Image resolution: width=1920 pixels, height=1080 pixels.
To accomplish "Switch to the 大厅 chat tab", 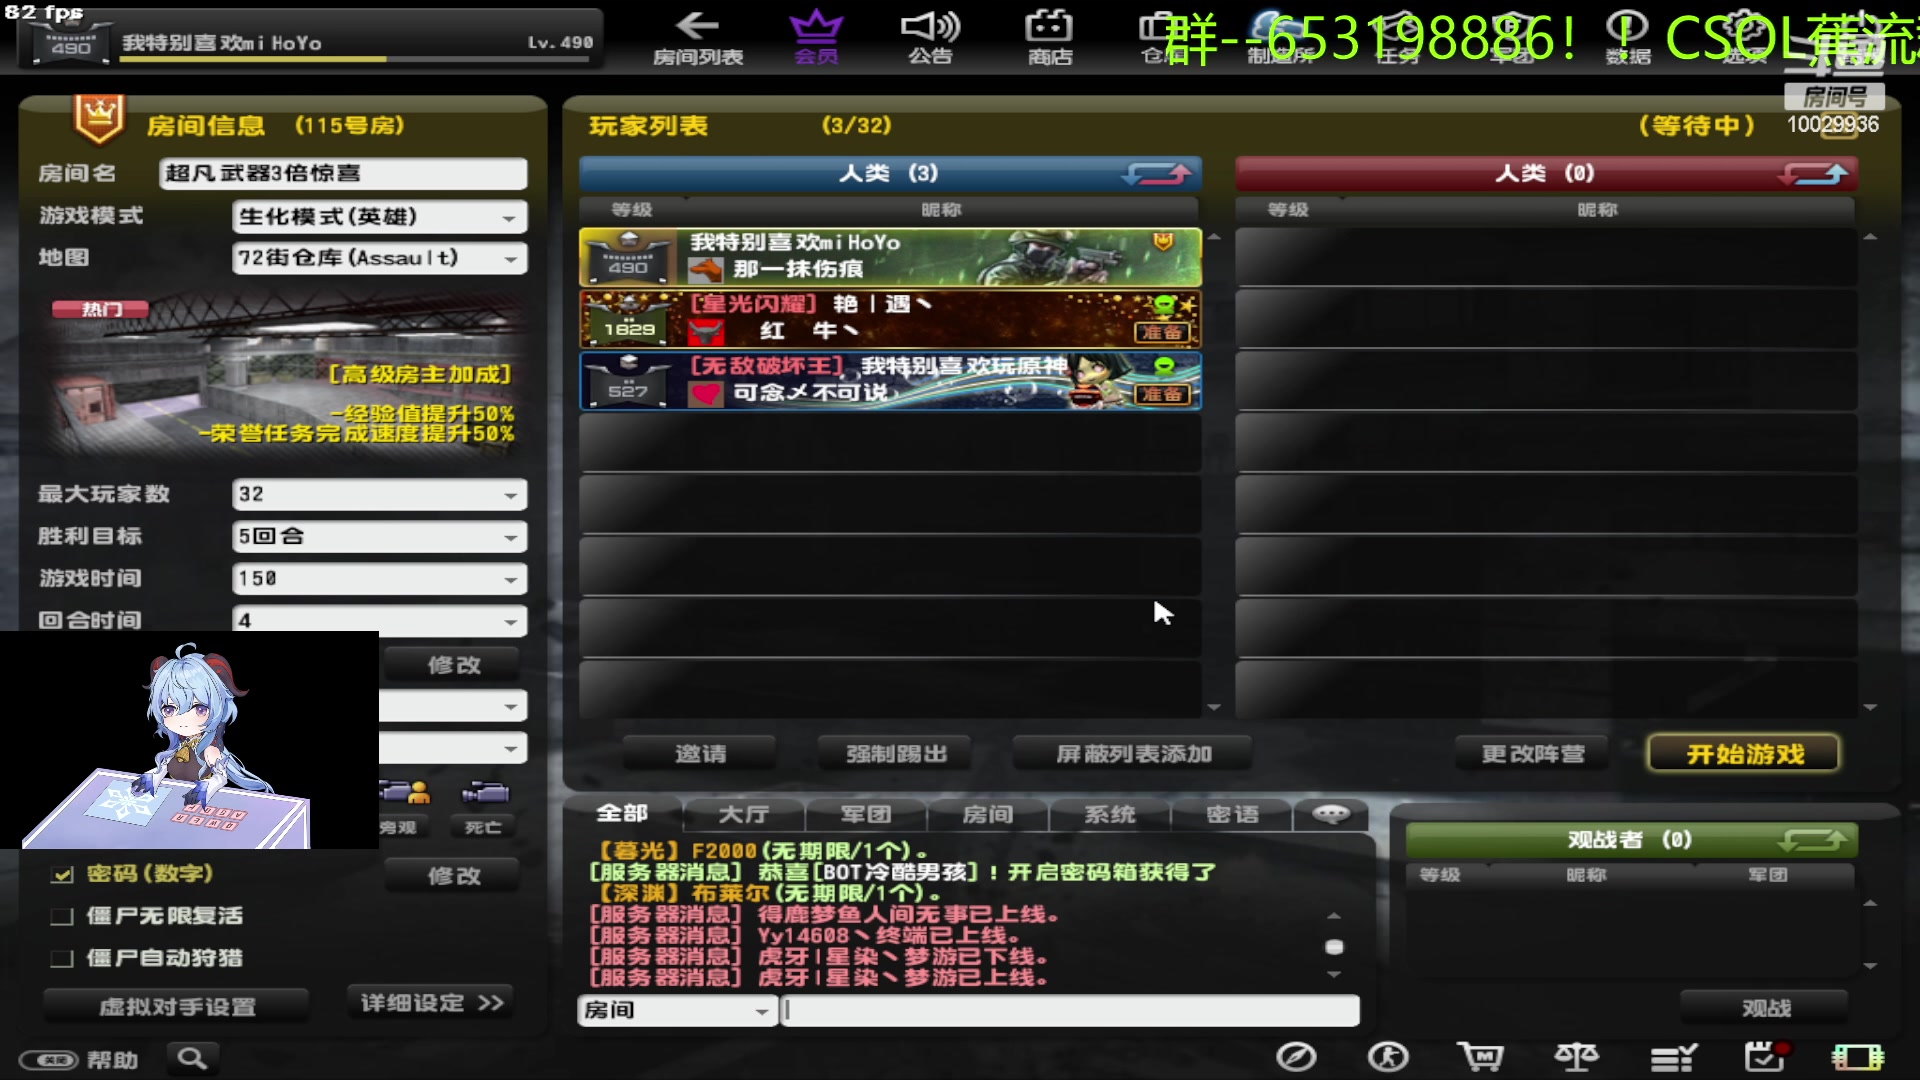I will 744,815.
